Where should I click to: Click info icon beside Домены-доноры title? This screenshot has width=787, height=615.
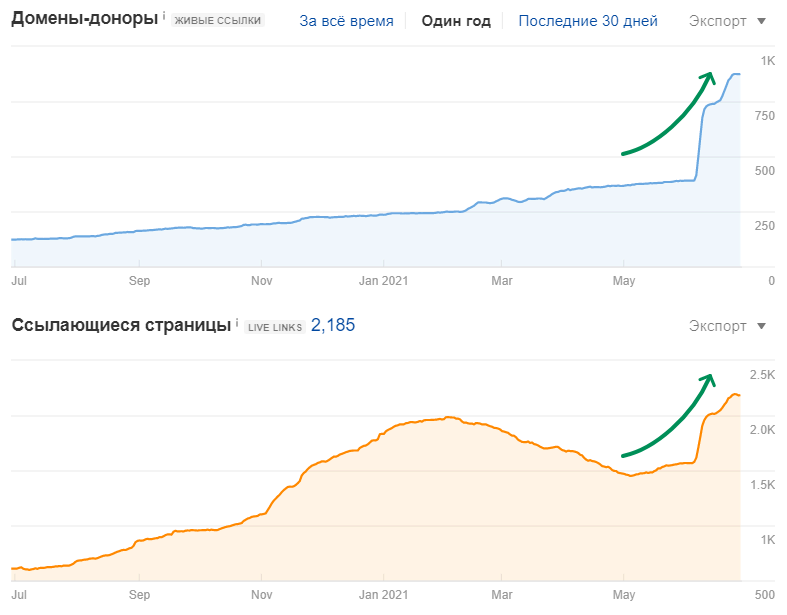[164, 17]
